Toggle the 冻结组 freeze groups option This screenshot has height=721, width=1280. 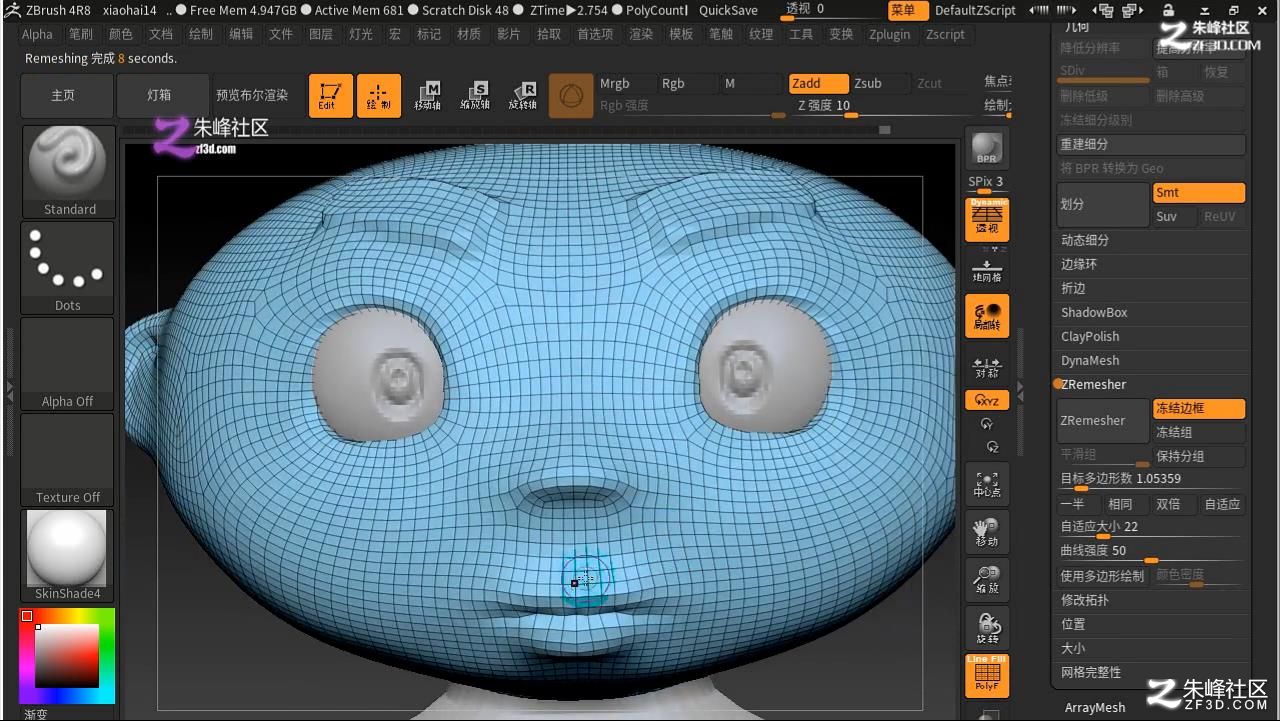coord(1198,433)
